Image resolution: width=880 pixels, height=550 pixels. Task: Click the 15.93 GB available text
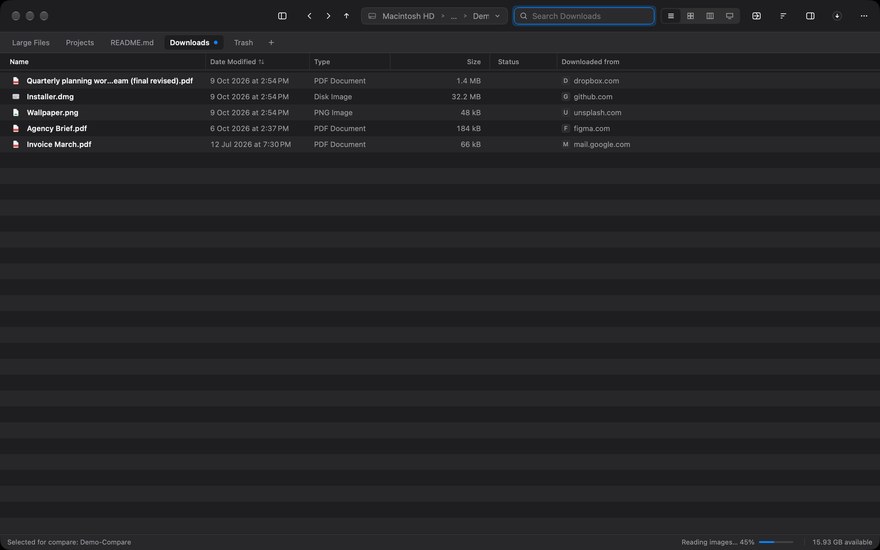tap(842, 542)
